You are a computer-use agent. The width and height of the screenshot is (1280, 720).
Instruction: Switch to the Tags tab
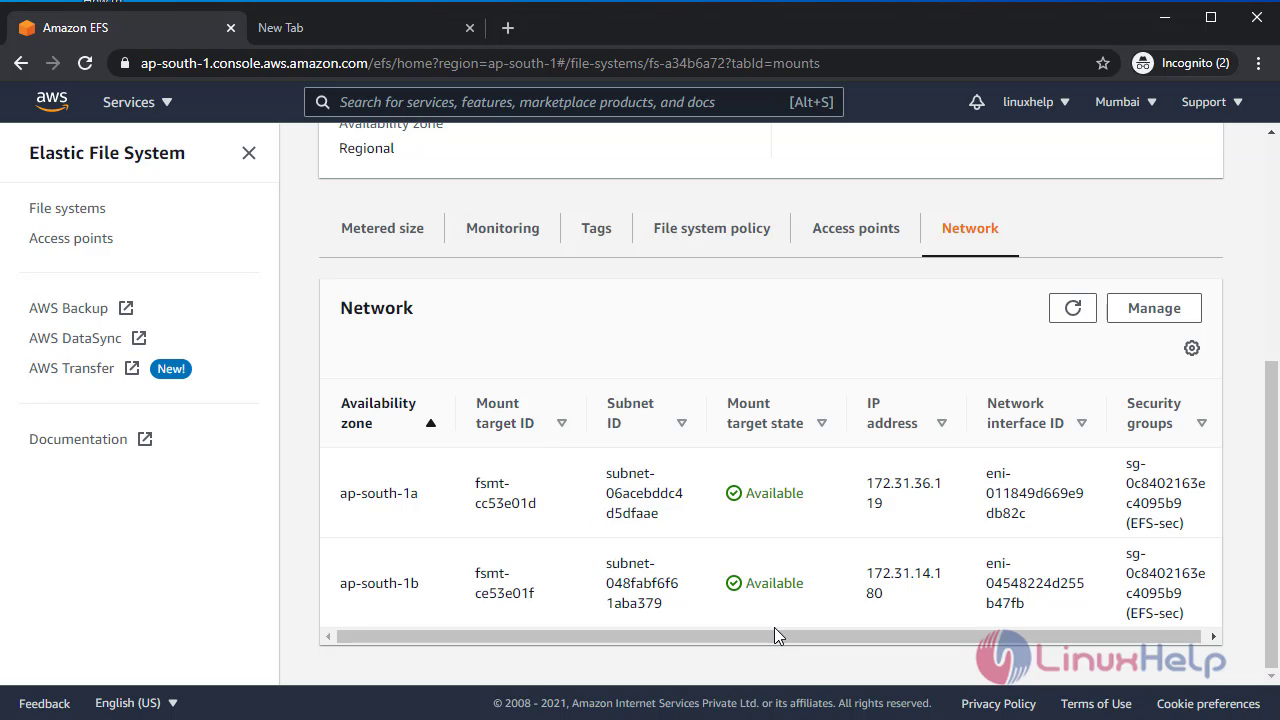[596, 228]
